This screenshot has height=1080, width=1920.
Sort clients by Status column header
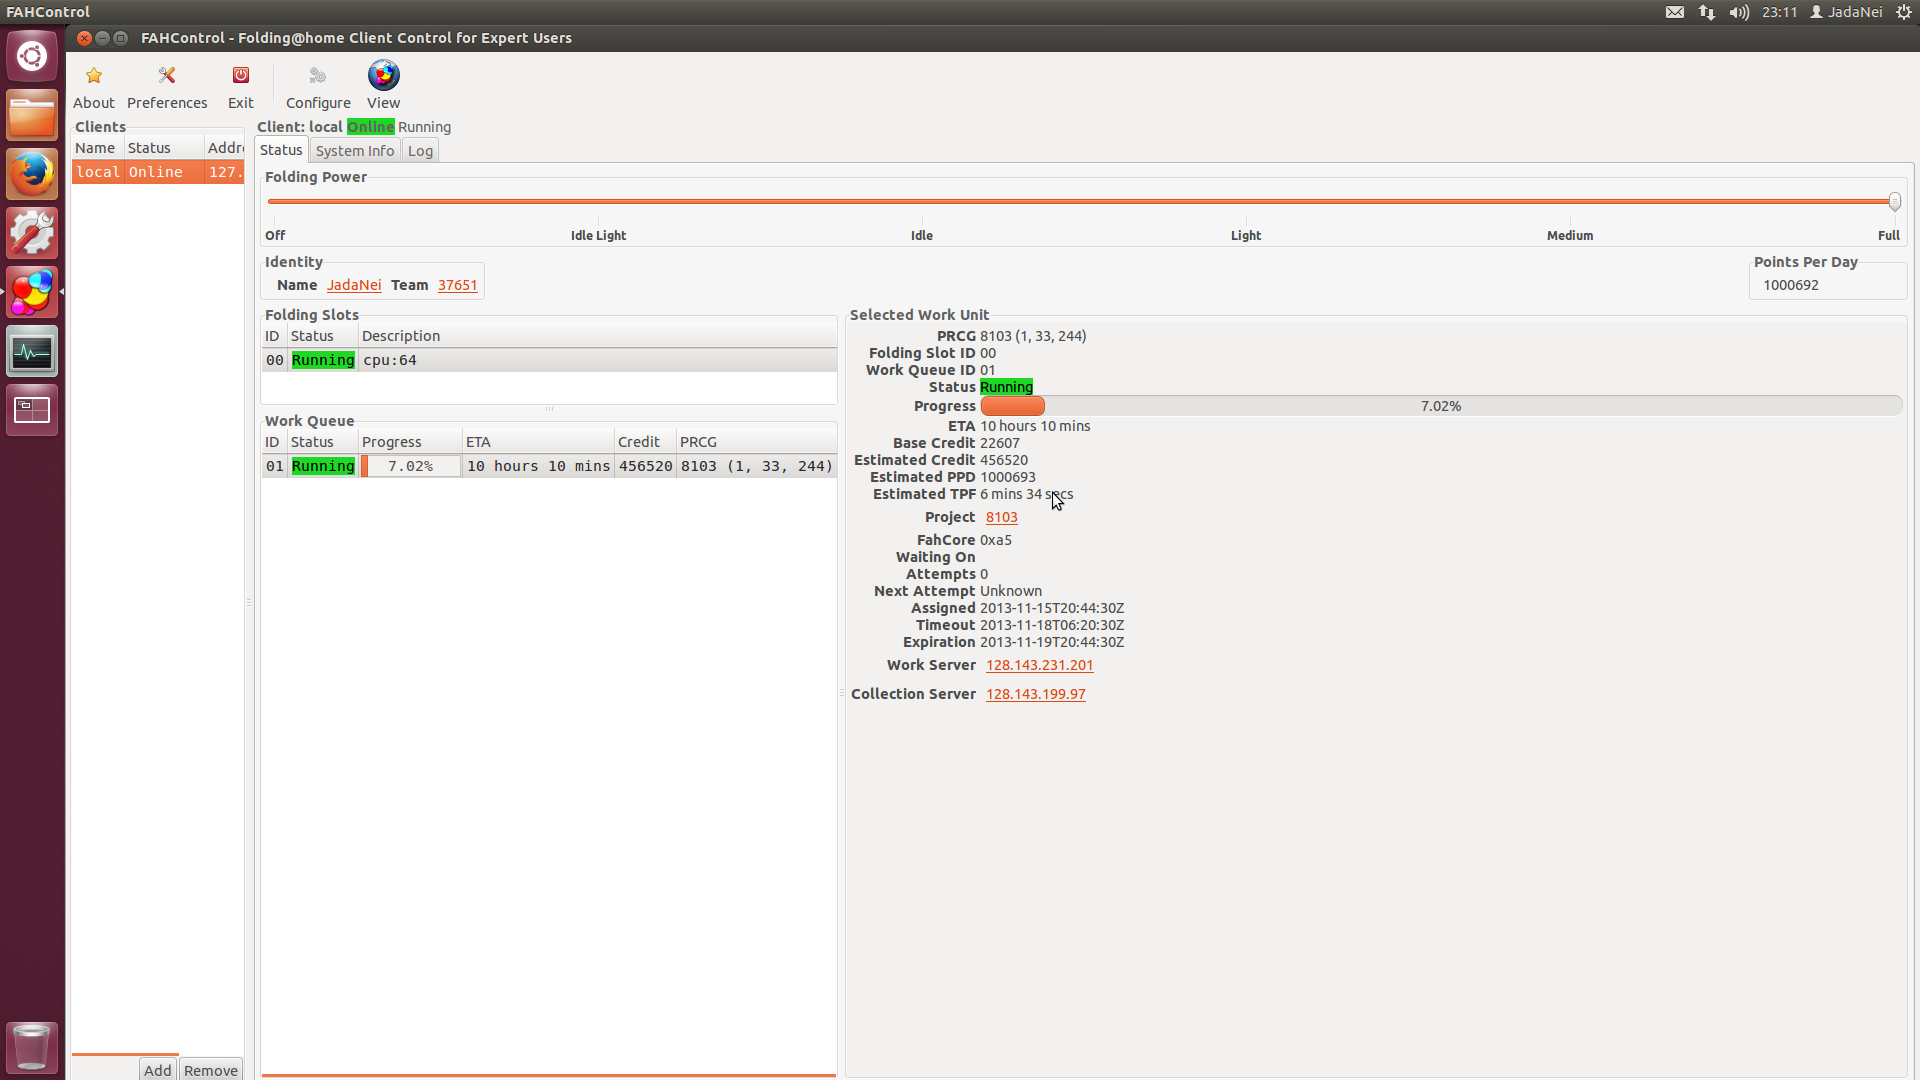(x=164, y=148)
